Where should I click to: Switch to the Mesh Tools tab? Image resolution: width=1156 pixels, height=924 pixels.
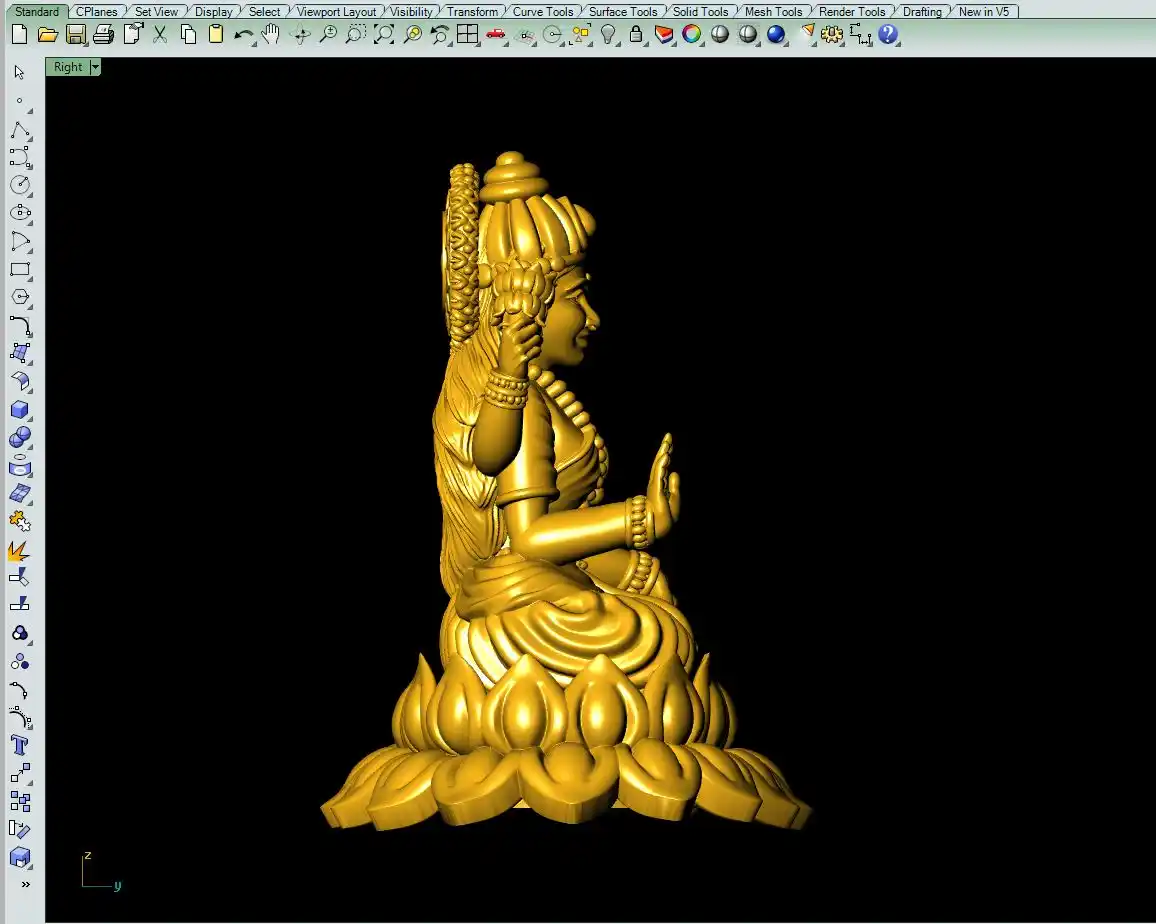pos(773,12)
